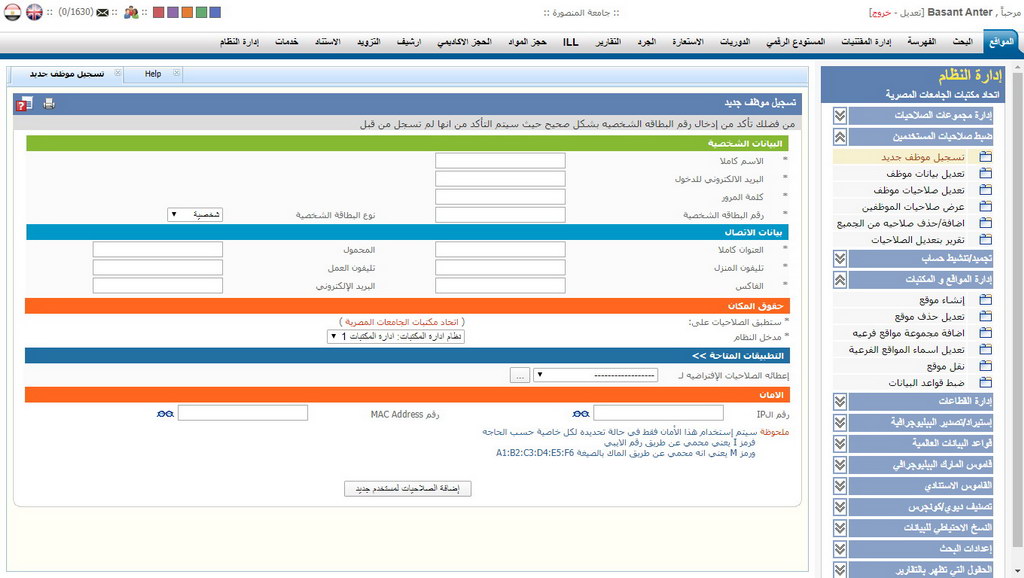The image size is (1024, 578).
Task: Click folder icon for ضبط قواعد البيانات
Action: tap(985, 383)
